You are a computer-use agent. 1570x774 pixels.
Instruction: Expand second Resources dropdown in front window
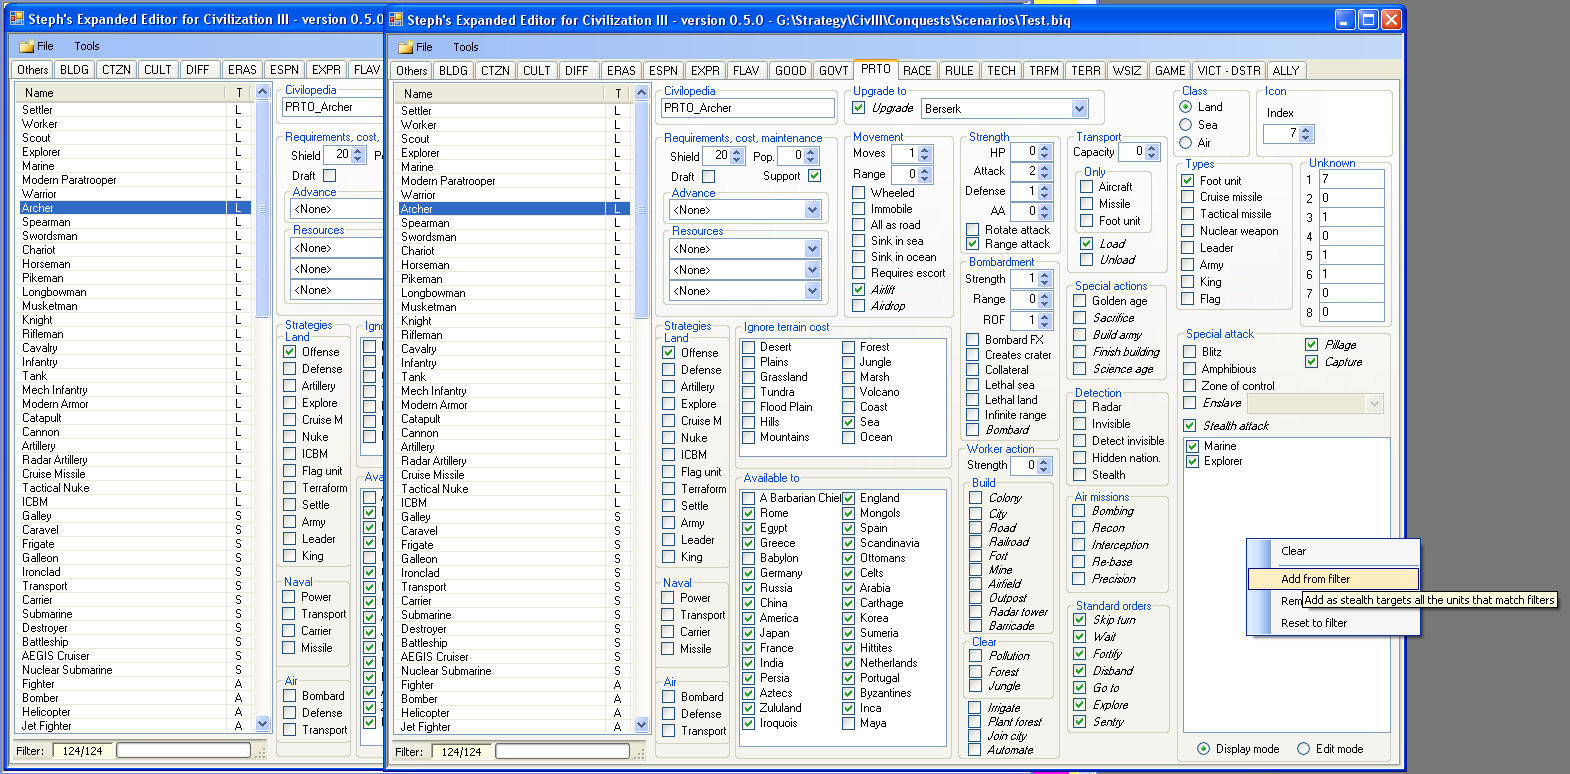coord(812,270)
